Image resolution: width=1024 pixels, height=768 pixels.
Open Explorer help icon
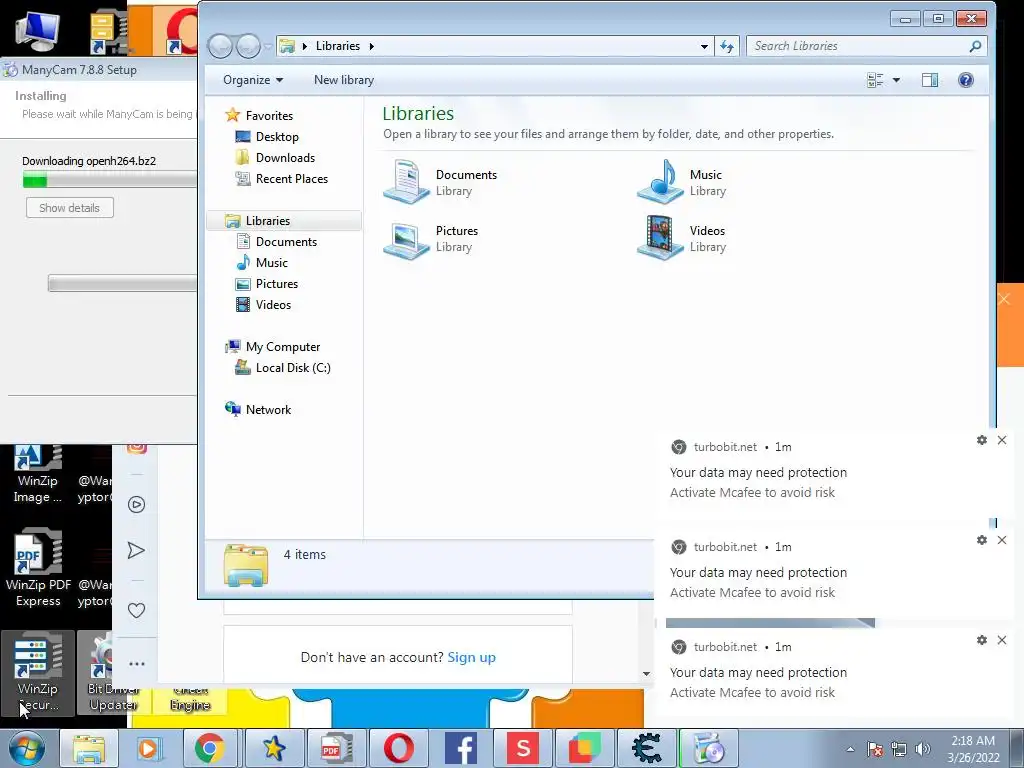point(966,80)
